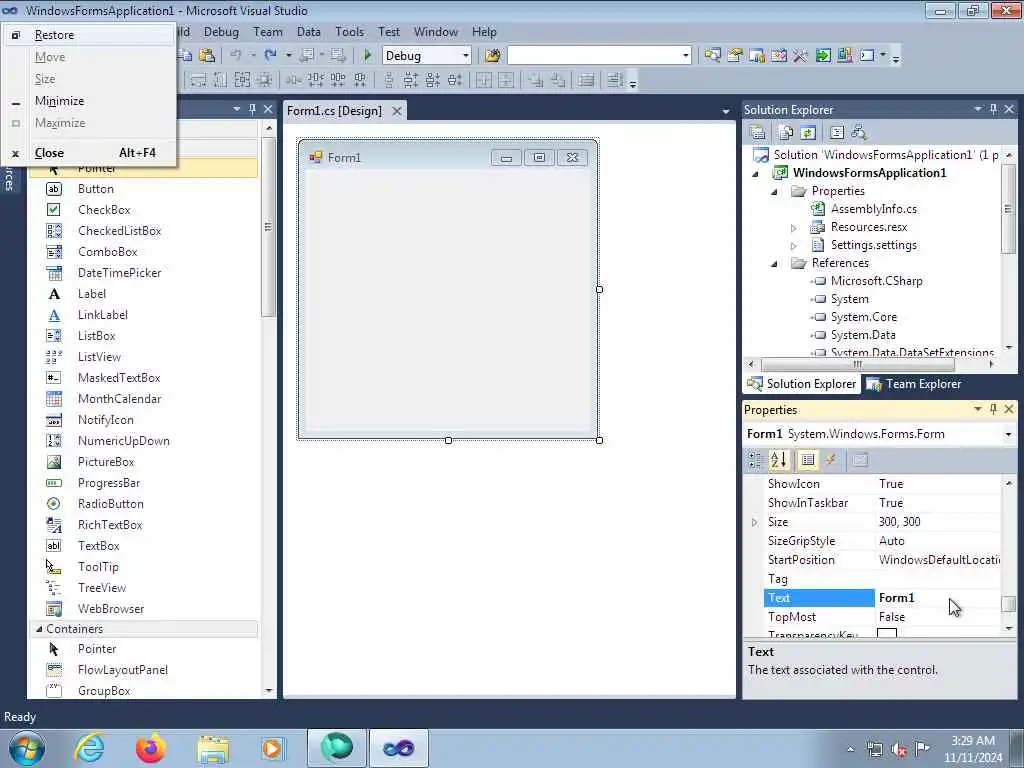
Task: Click the StartPosition property row
Action: [882, 560]
